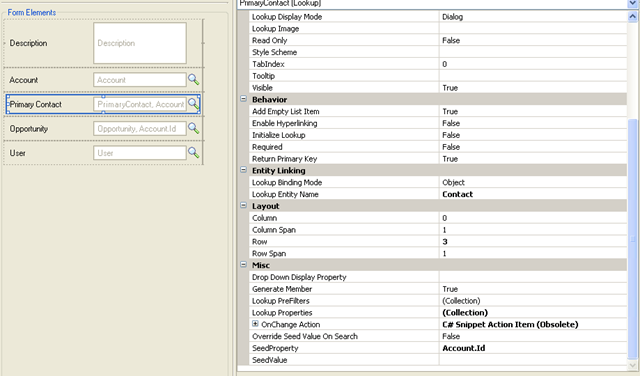Select the Opportunity form label

point(29,129)
